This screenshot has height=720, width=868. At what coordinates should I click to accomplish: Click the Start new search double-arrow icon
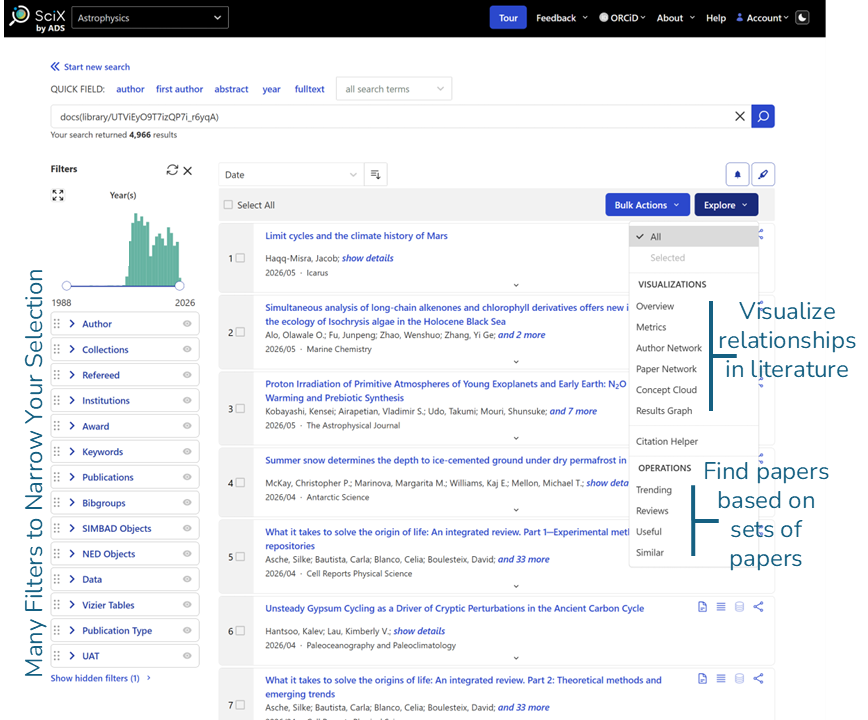55,67
